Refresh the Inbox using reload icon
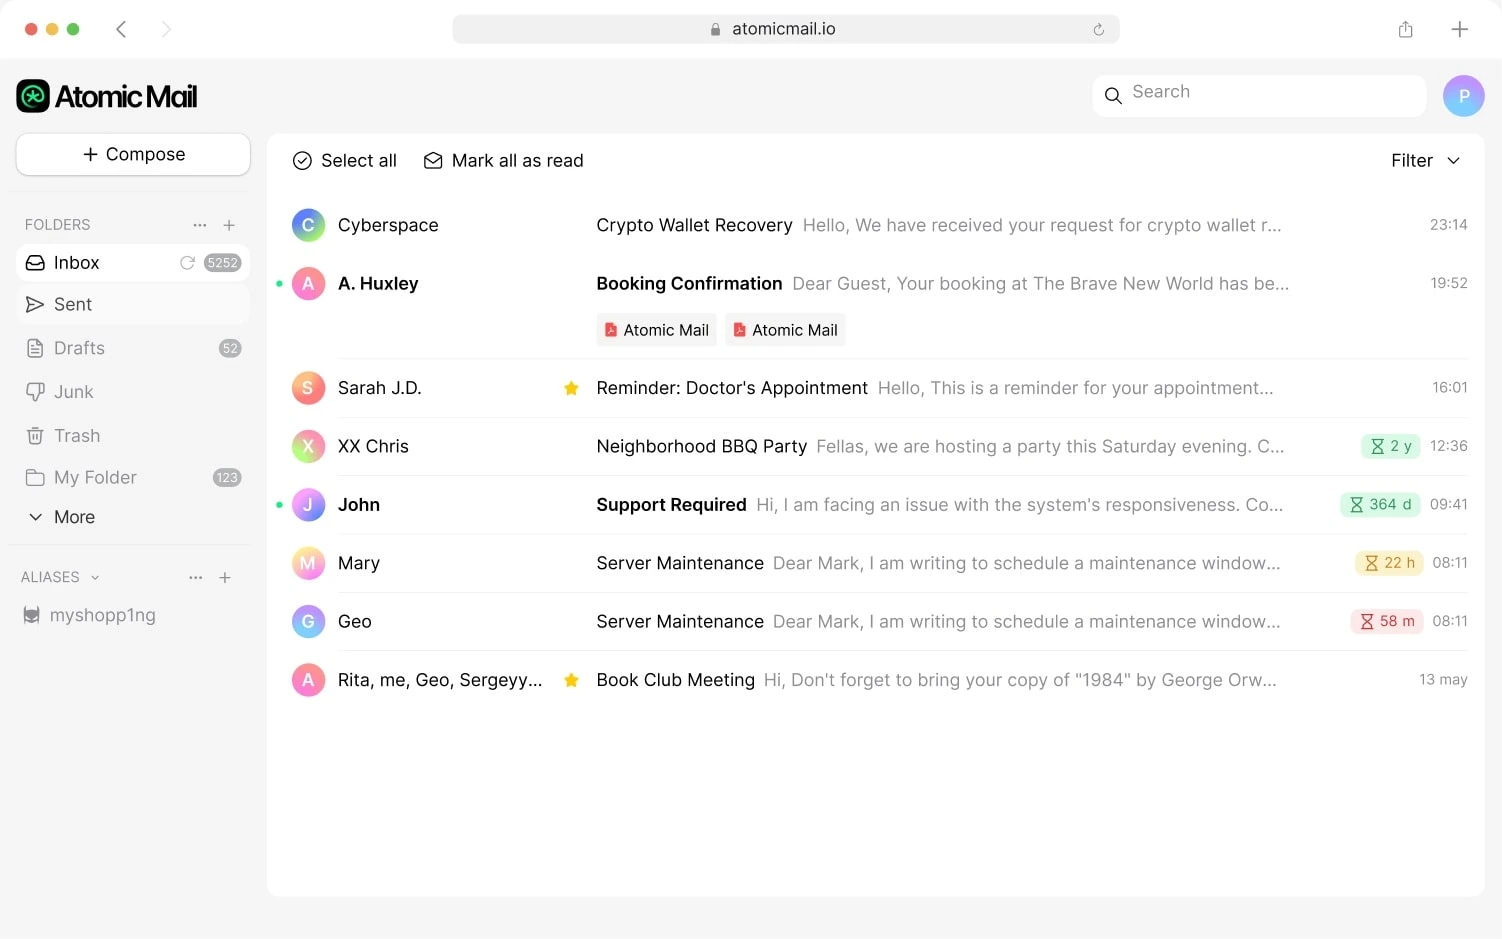The height and width of the screenshot is (939, 1502). click(187, 263)
